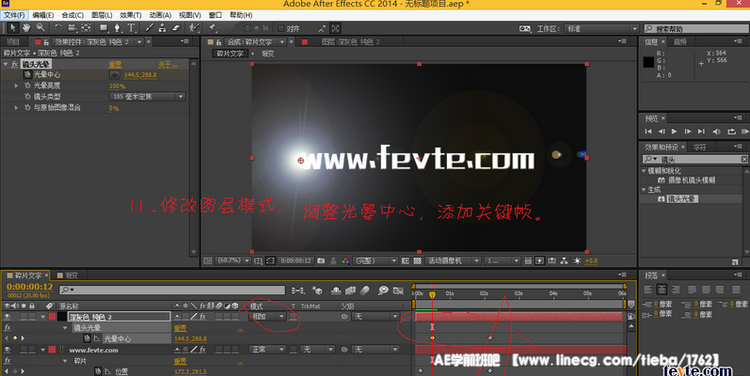Image resolution: width=750 pixels, height=376 pixels.
Task: Select the Roto Brush tool
Action: tap(194, 28)
